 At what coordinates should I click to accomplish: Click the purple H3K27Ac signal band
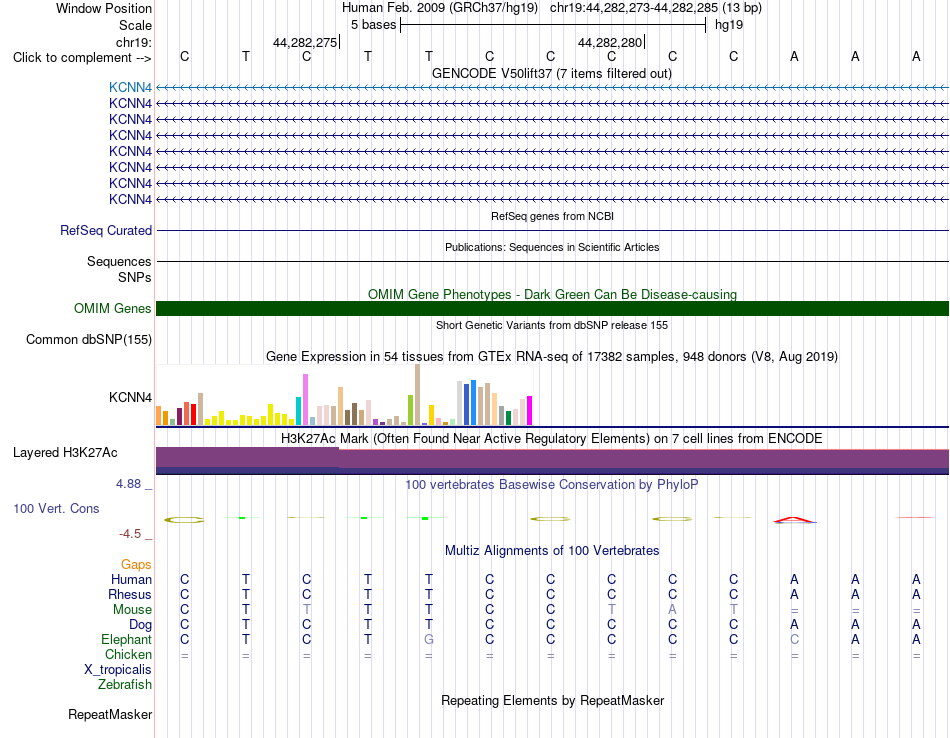tap(553, 461)
